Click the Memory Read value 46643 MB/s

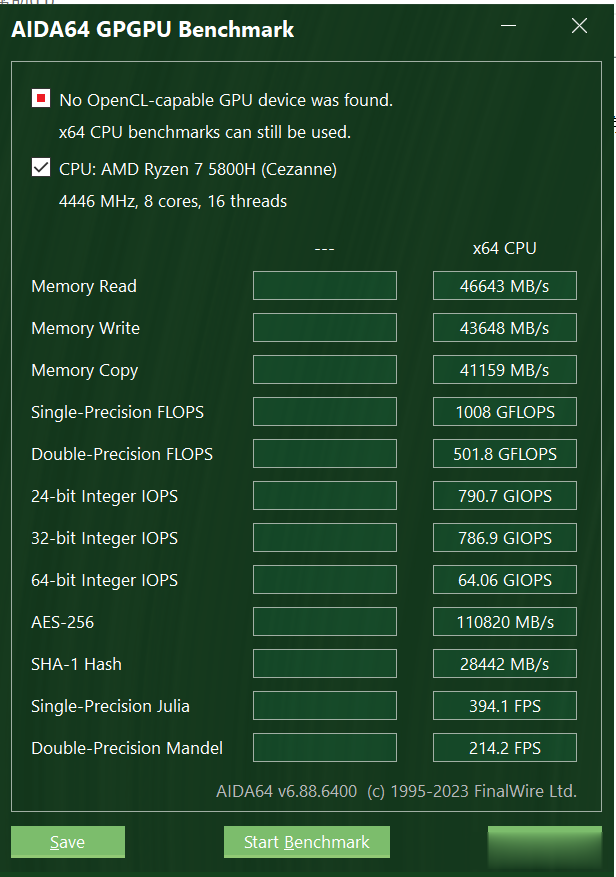(x=505, y=286)
